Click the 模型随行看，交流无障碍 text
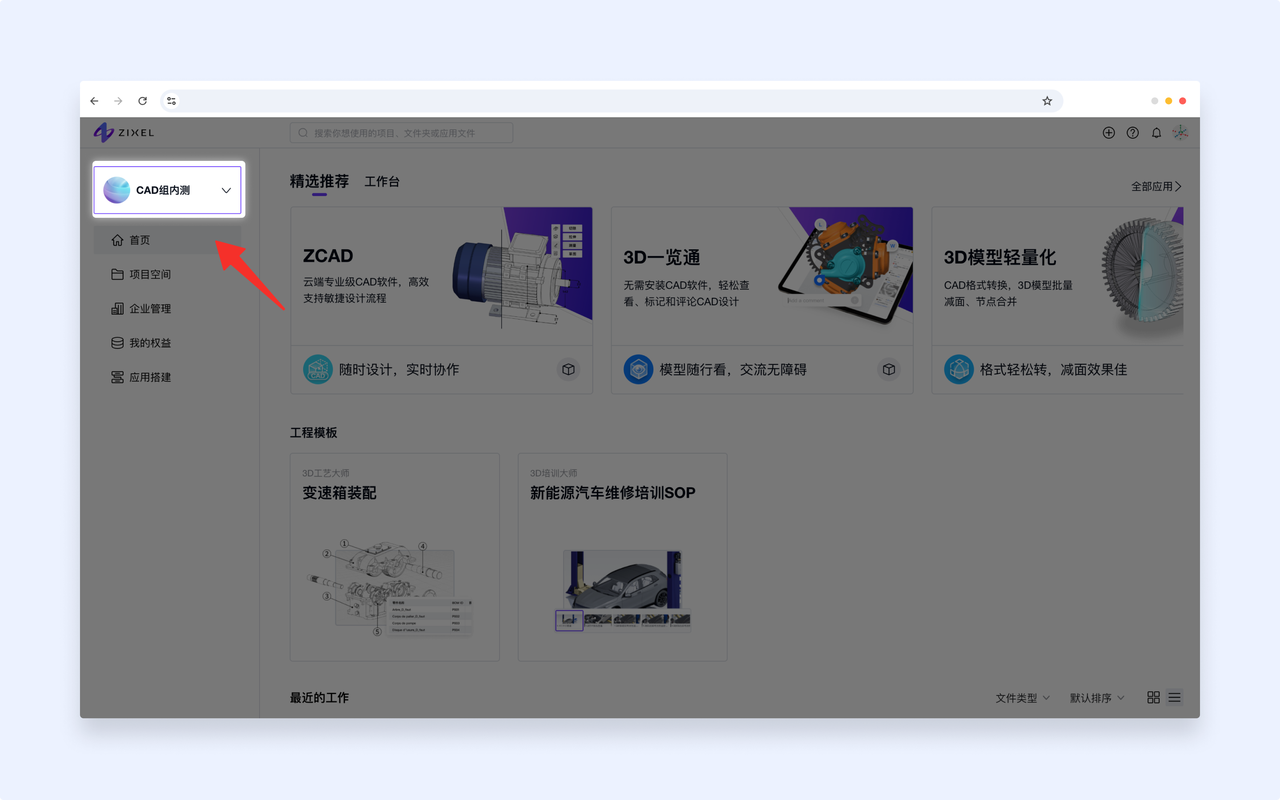The image size is (1280, 800). coord(733,370)
